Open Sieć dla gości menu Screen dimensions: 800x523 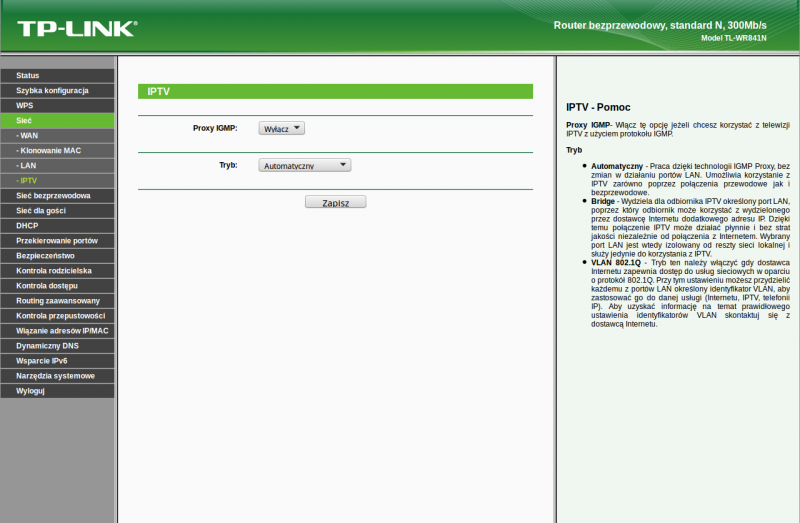pyautogui.click(x=58, y=211)
